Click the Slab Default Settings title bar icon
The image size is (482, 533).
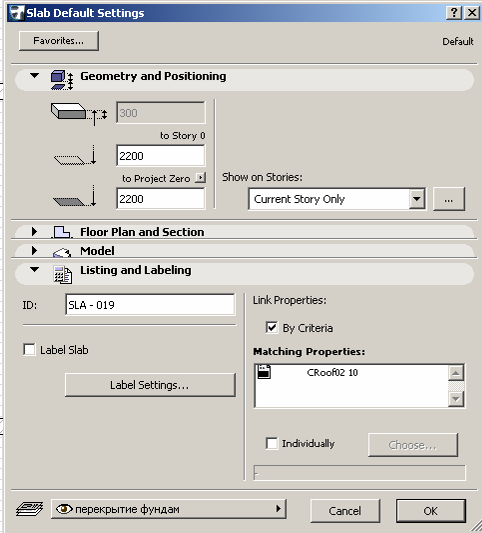coord(16,13)
